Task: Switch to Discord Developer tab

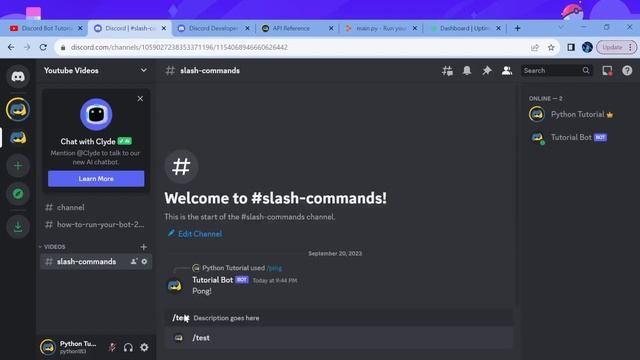Action: (212, 28)
